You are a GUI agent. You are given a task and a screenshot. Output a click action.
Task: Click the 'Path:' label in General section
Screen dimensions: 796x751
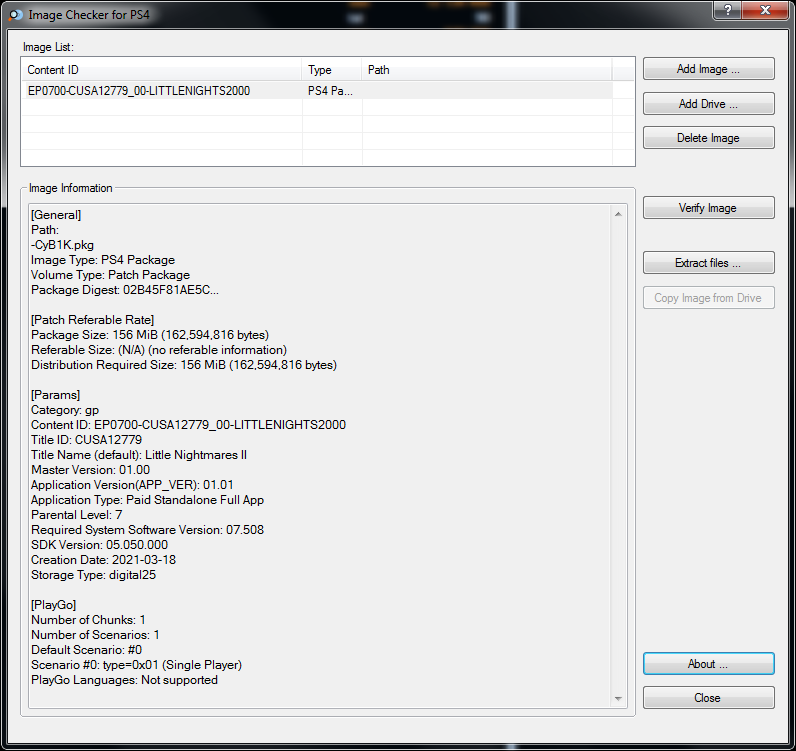45,230
